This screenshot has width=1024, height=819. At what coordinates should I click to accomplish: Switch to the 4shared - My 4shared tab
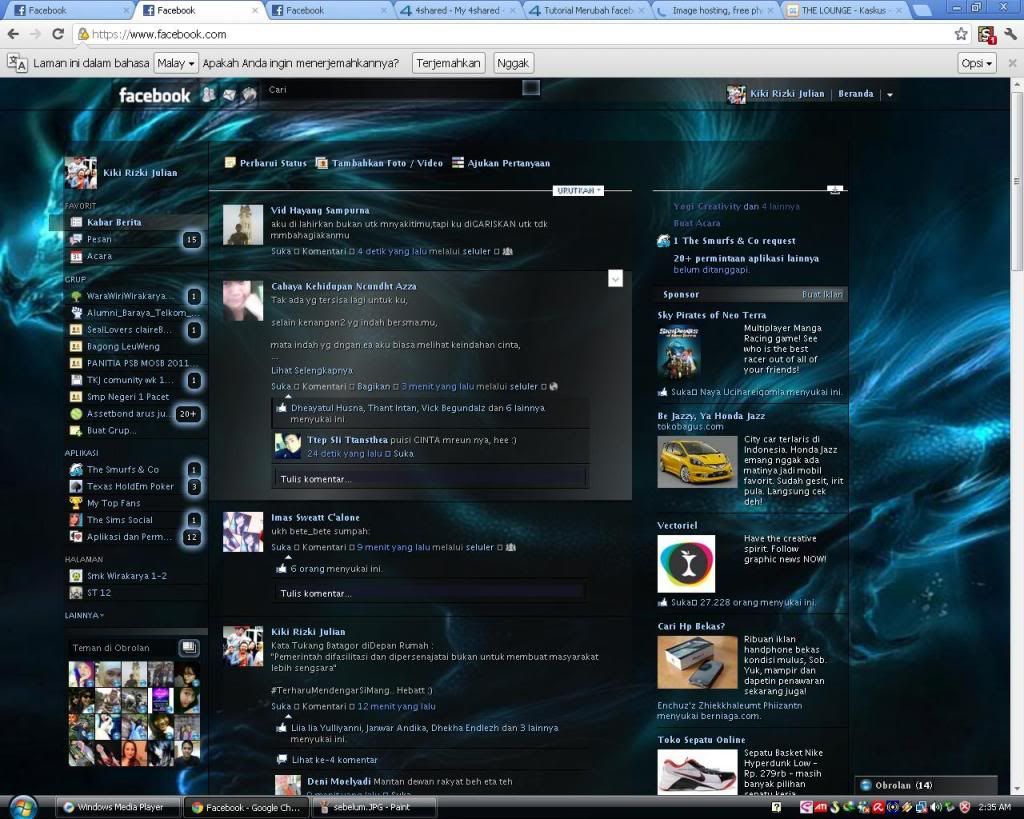(458, 10)
